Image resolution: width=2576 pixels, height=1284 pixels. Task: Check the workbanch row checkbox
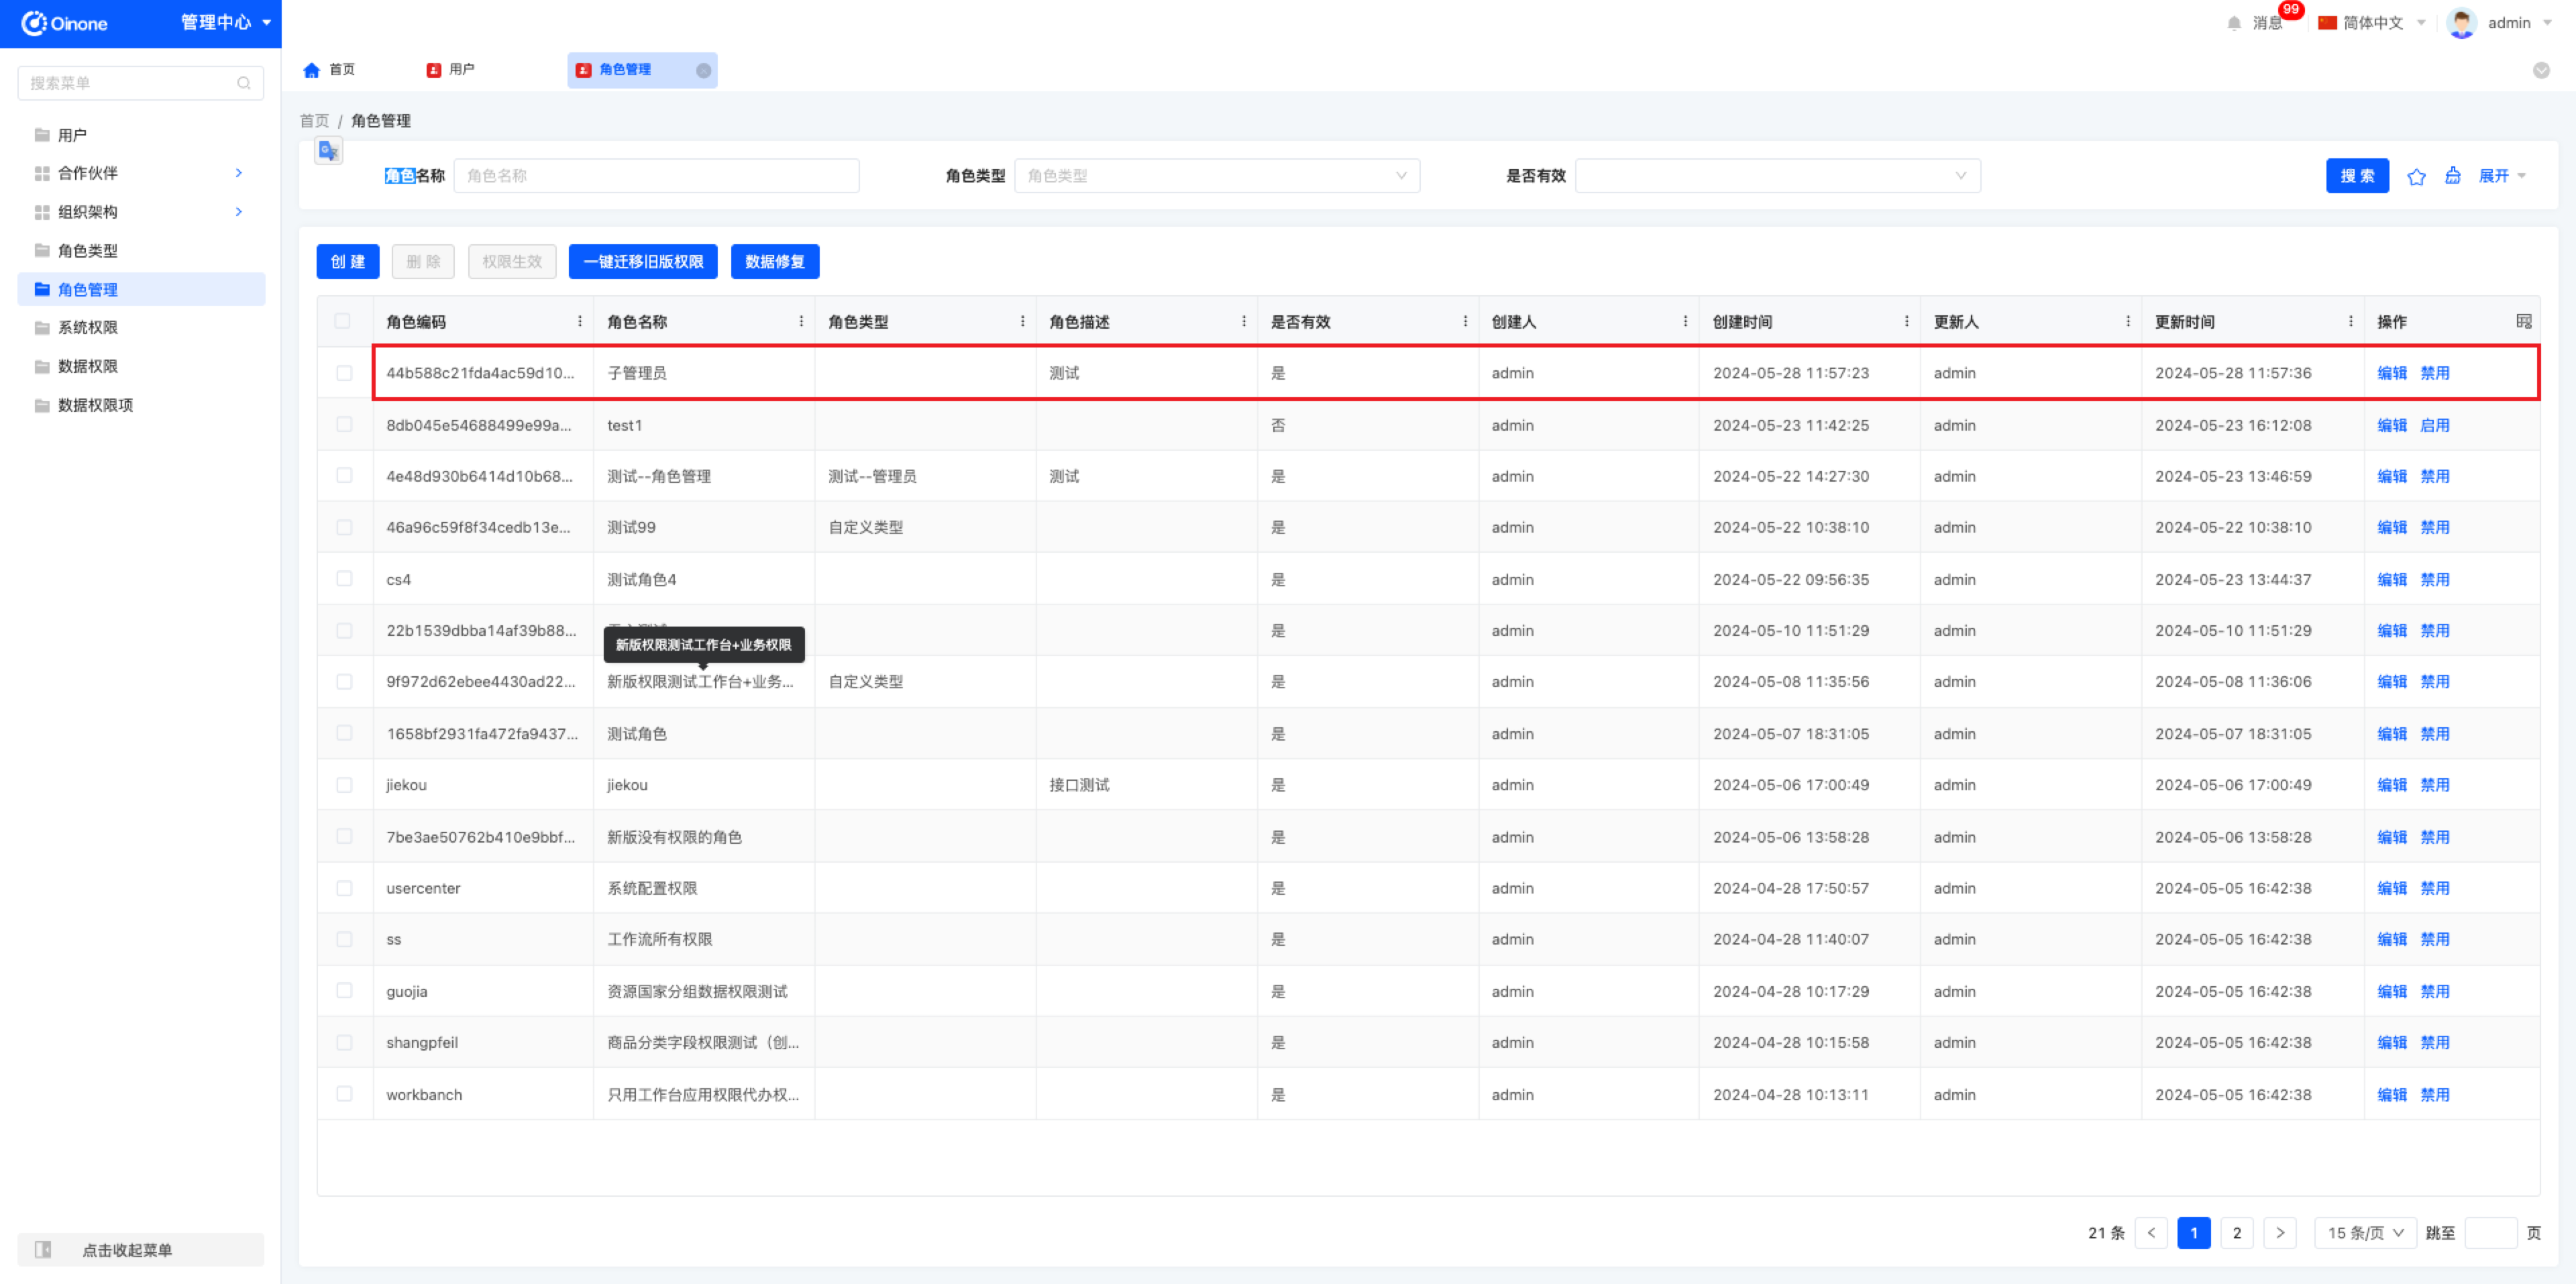[x=344, y=1094]
